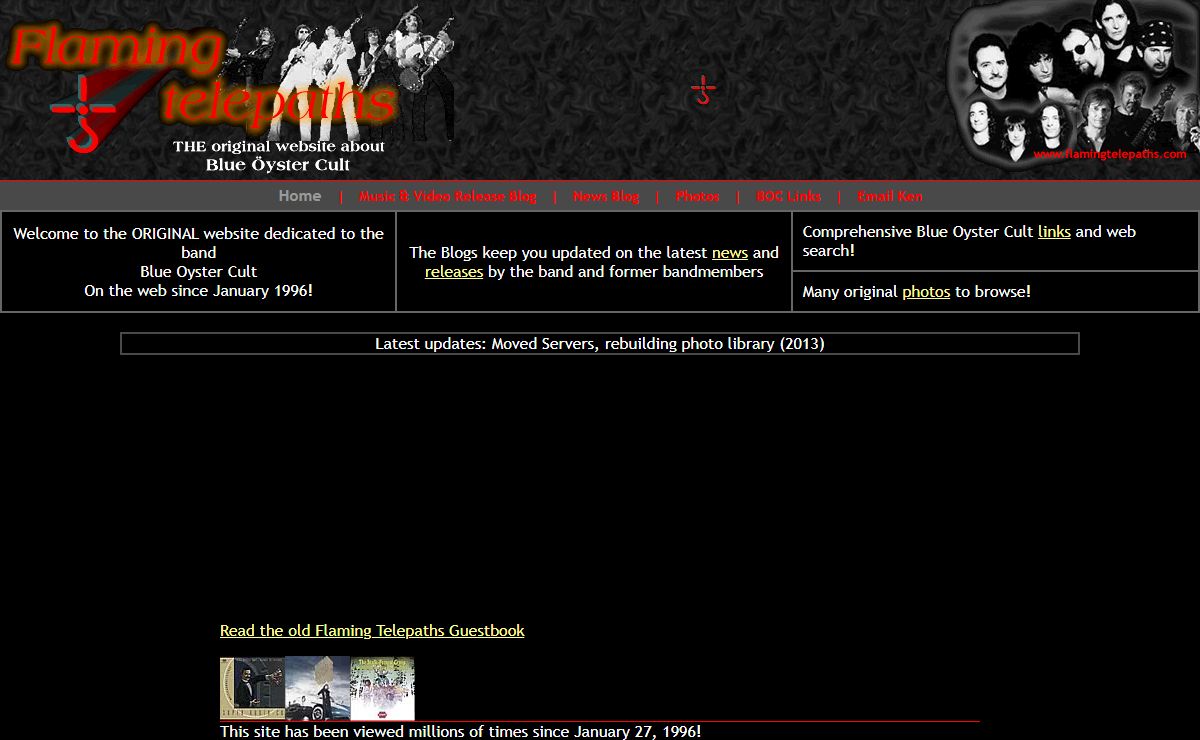Click the www.flamingtelepaths.com address on the photo

click(1110, 155)
